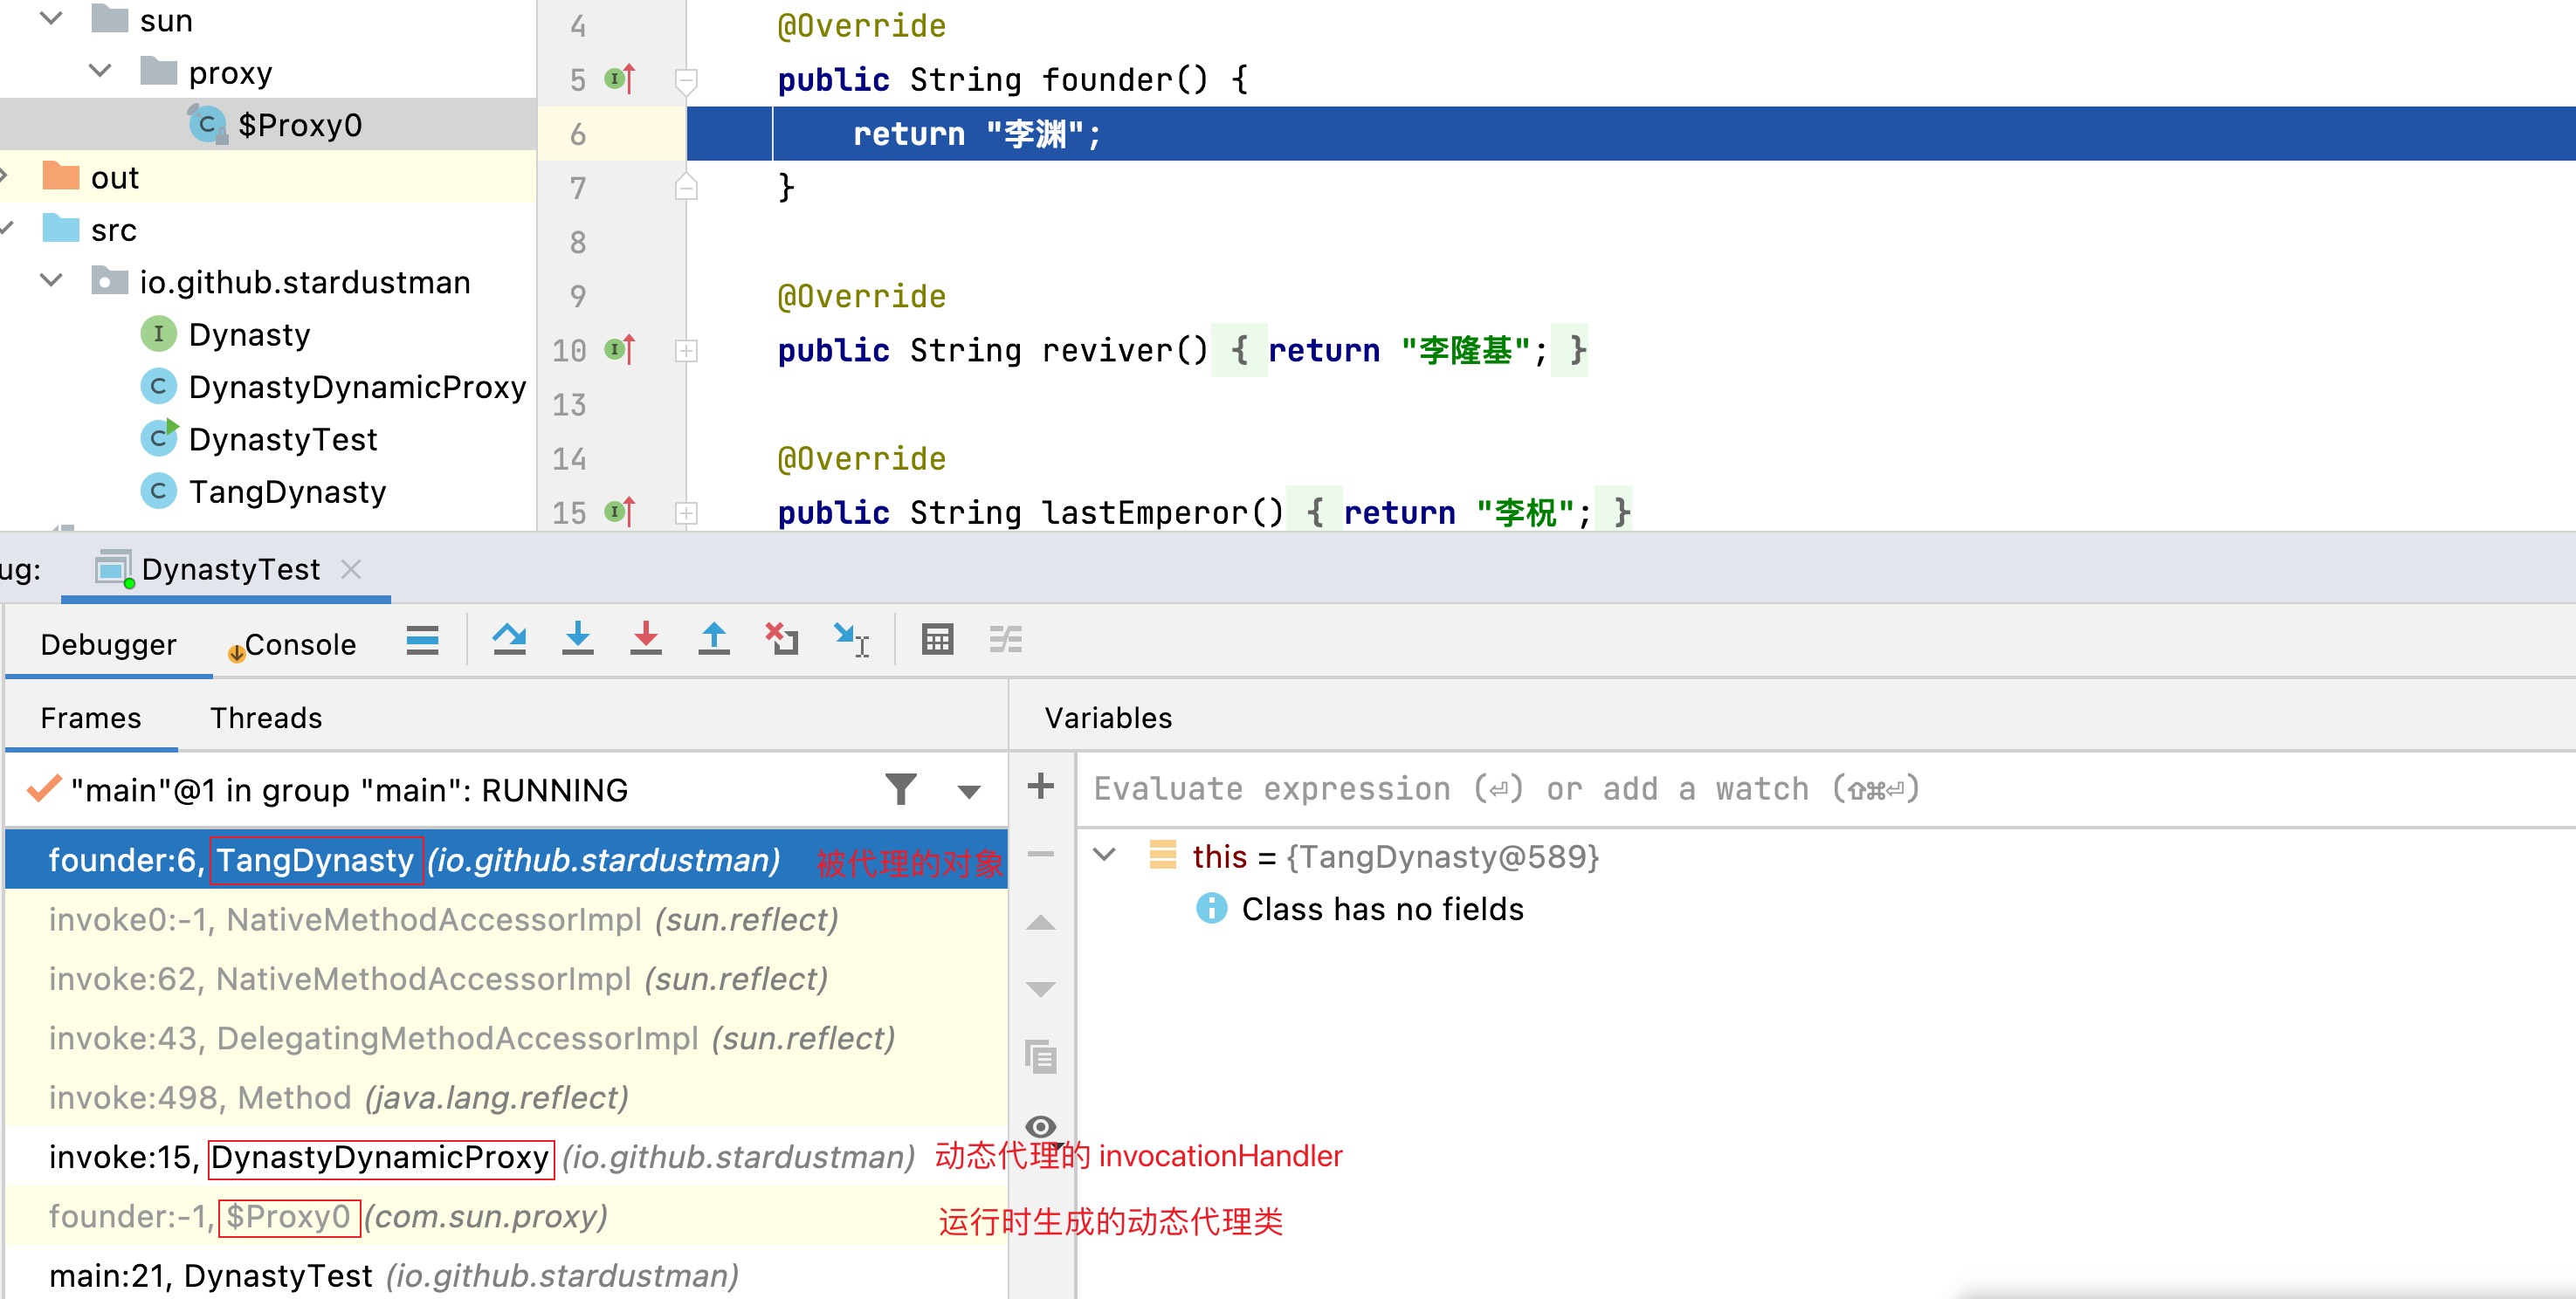Click the filter frames funnel icon

click(x=900, y=789)
